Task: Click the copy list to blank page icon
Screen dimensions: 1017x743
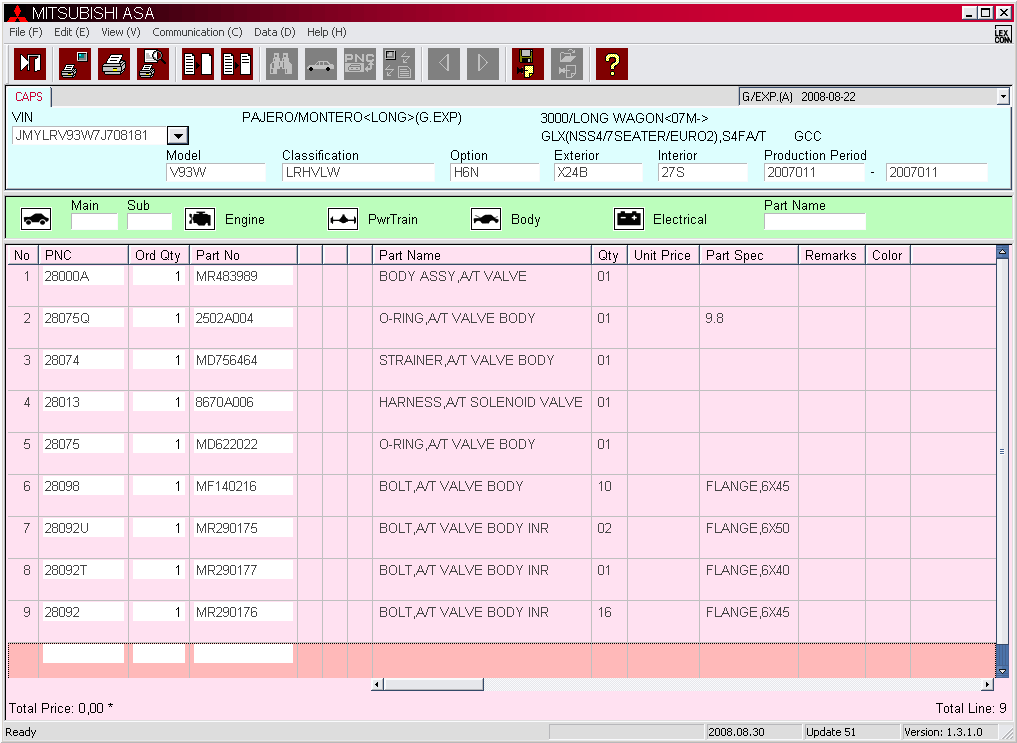Action: click(198, 64)
